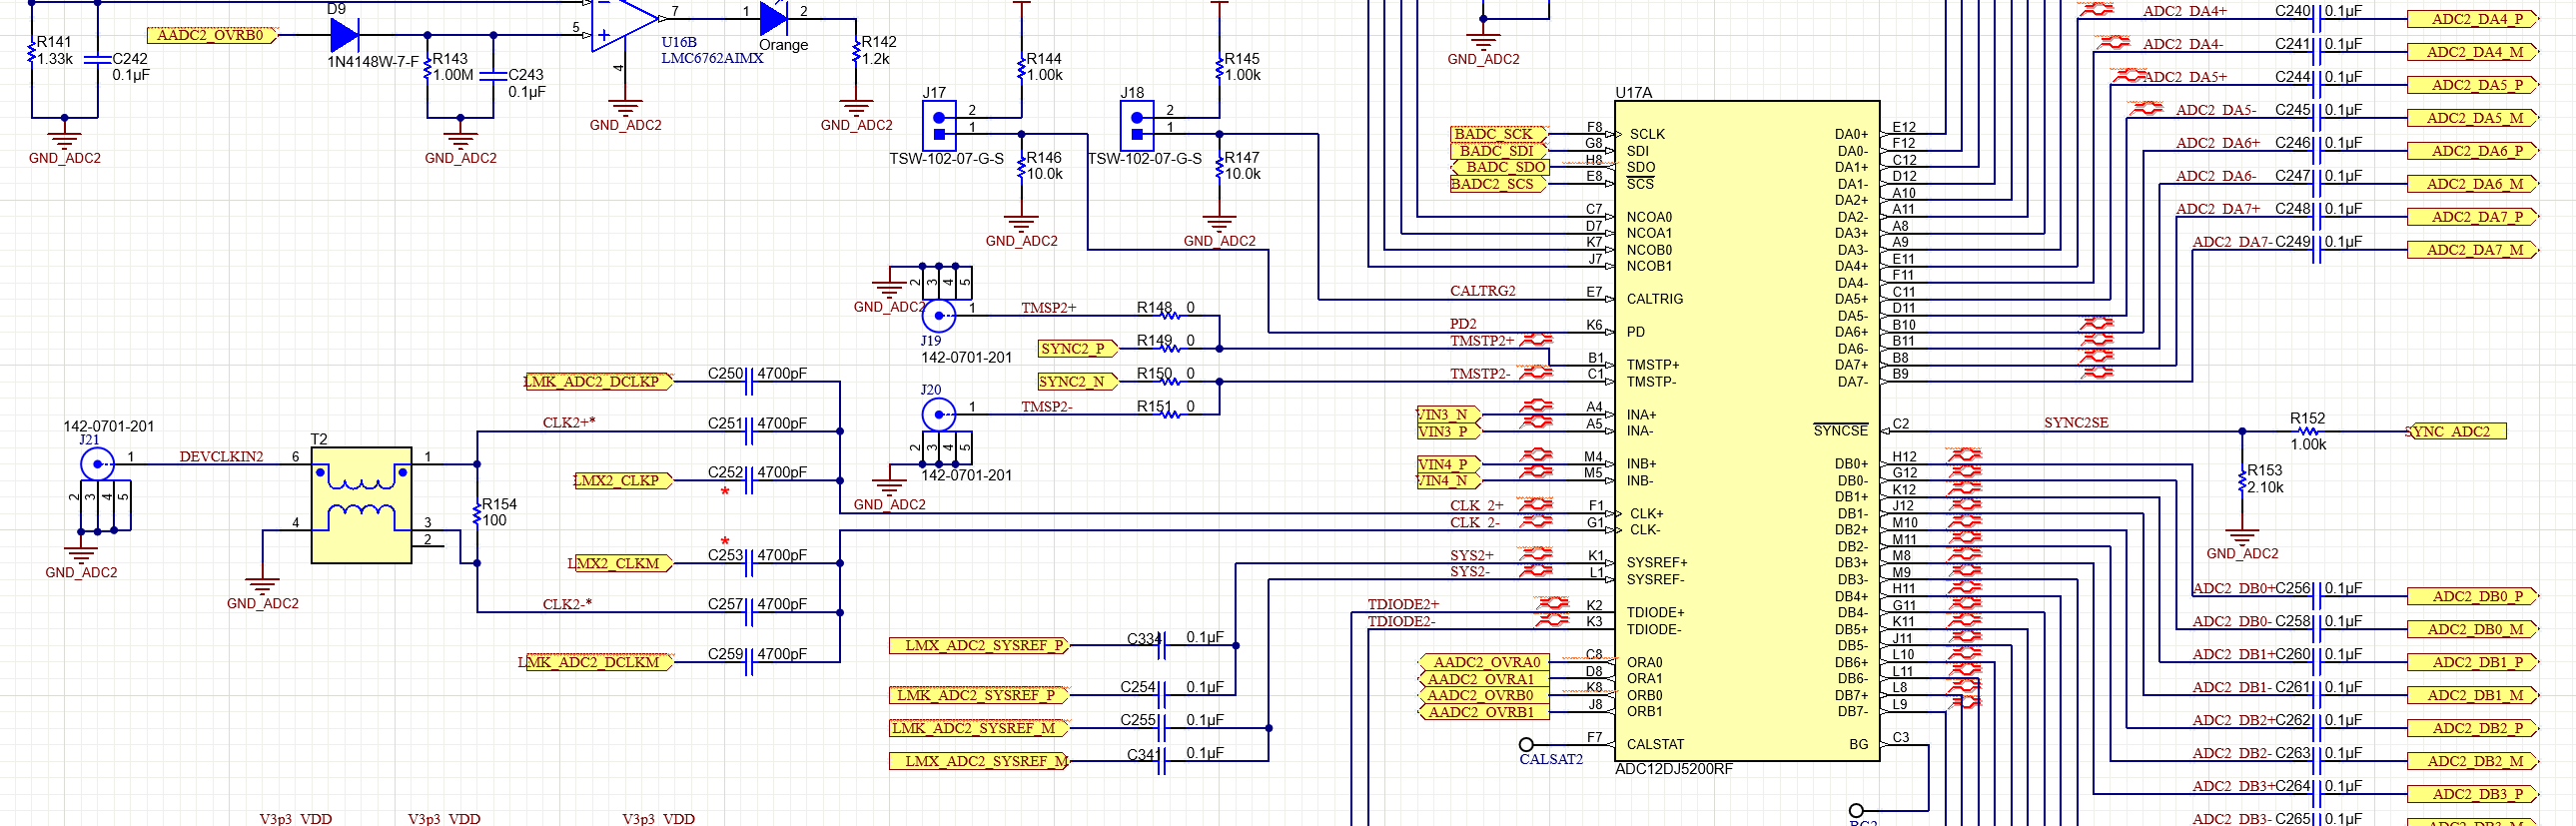
Task: Click the CALSAT2 test point circle
Action: (x=1526, y=744)
